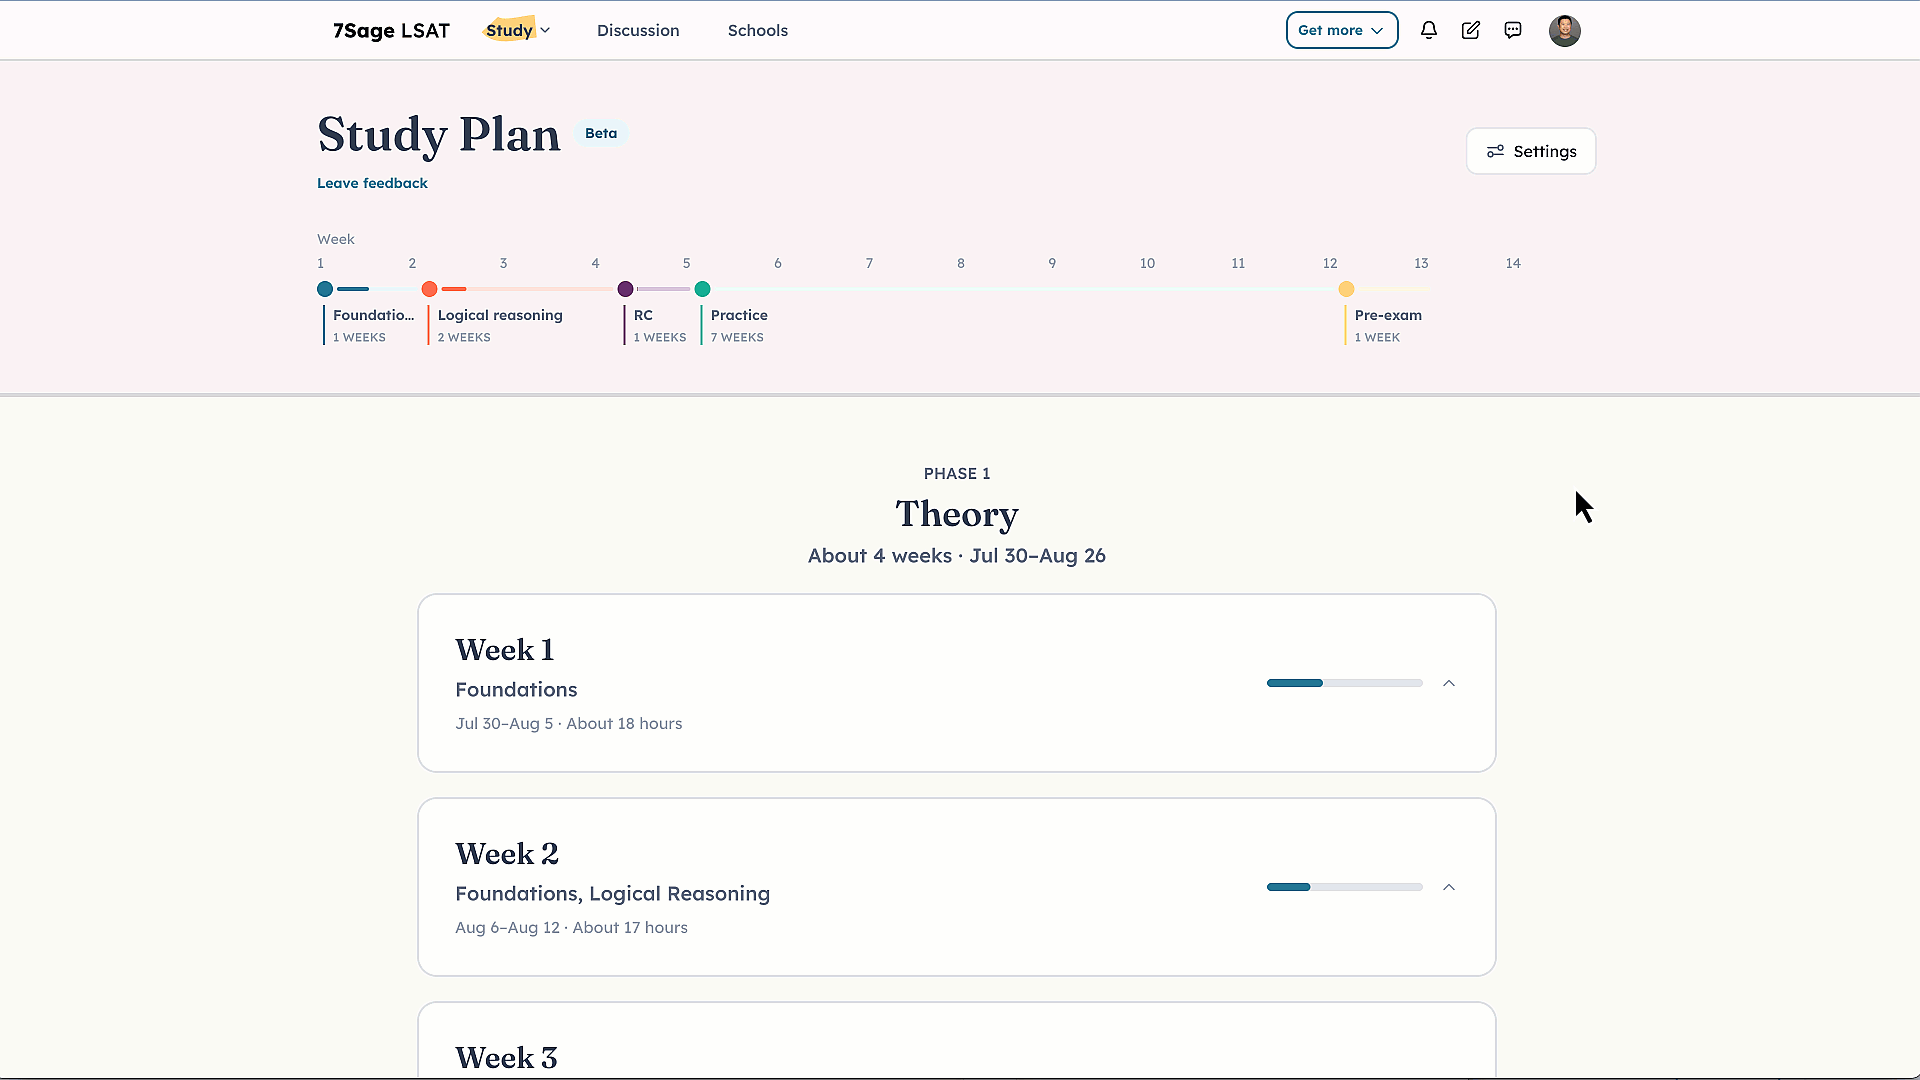Viewport: 1920px width, 1080px height.
Task: Open the Study dropdown menu
Action: point(518,31)
